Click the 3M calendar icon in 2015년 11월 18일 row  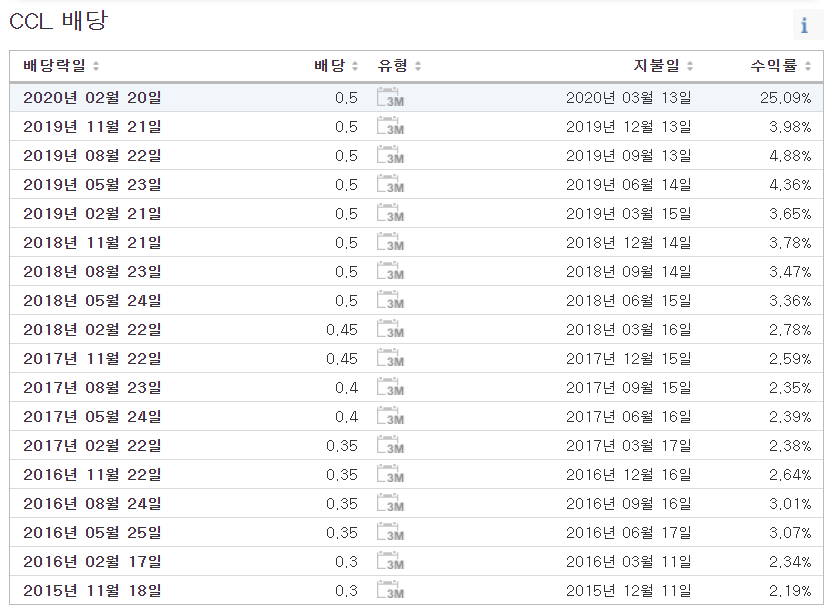(390, 590)
